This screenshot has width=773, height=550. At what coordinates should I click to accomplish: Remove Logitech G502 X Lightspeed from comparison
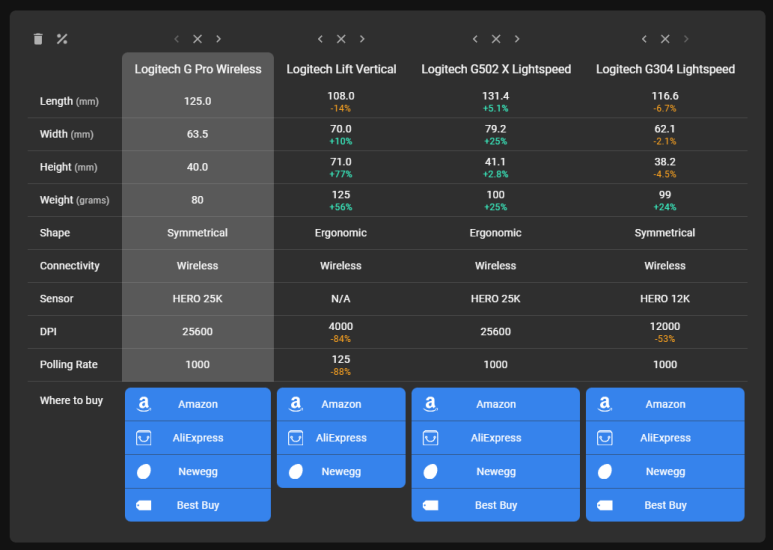click(495, 39)
